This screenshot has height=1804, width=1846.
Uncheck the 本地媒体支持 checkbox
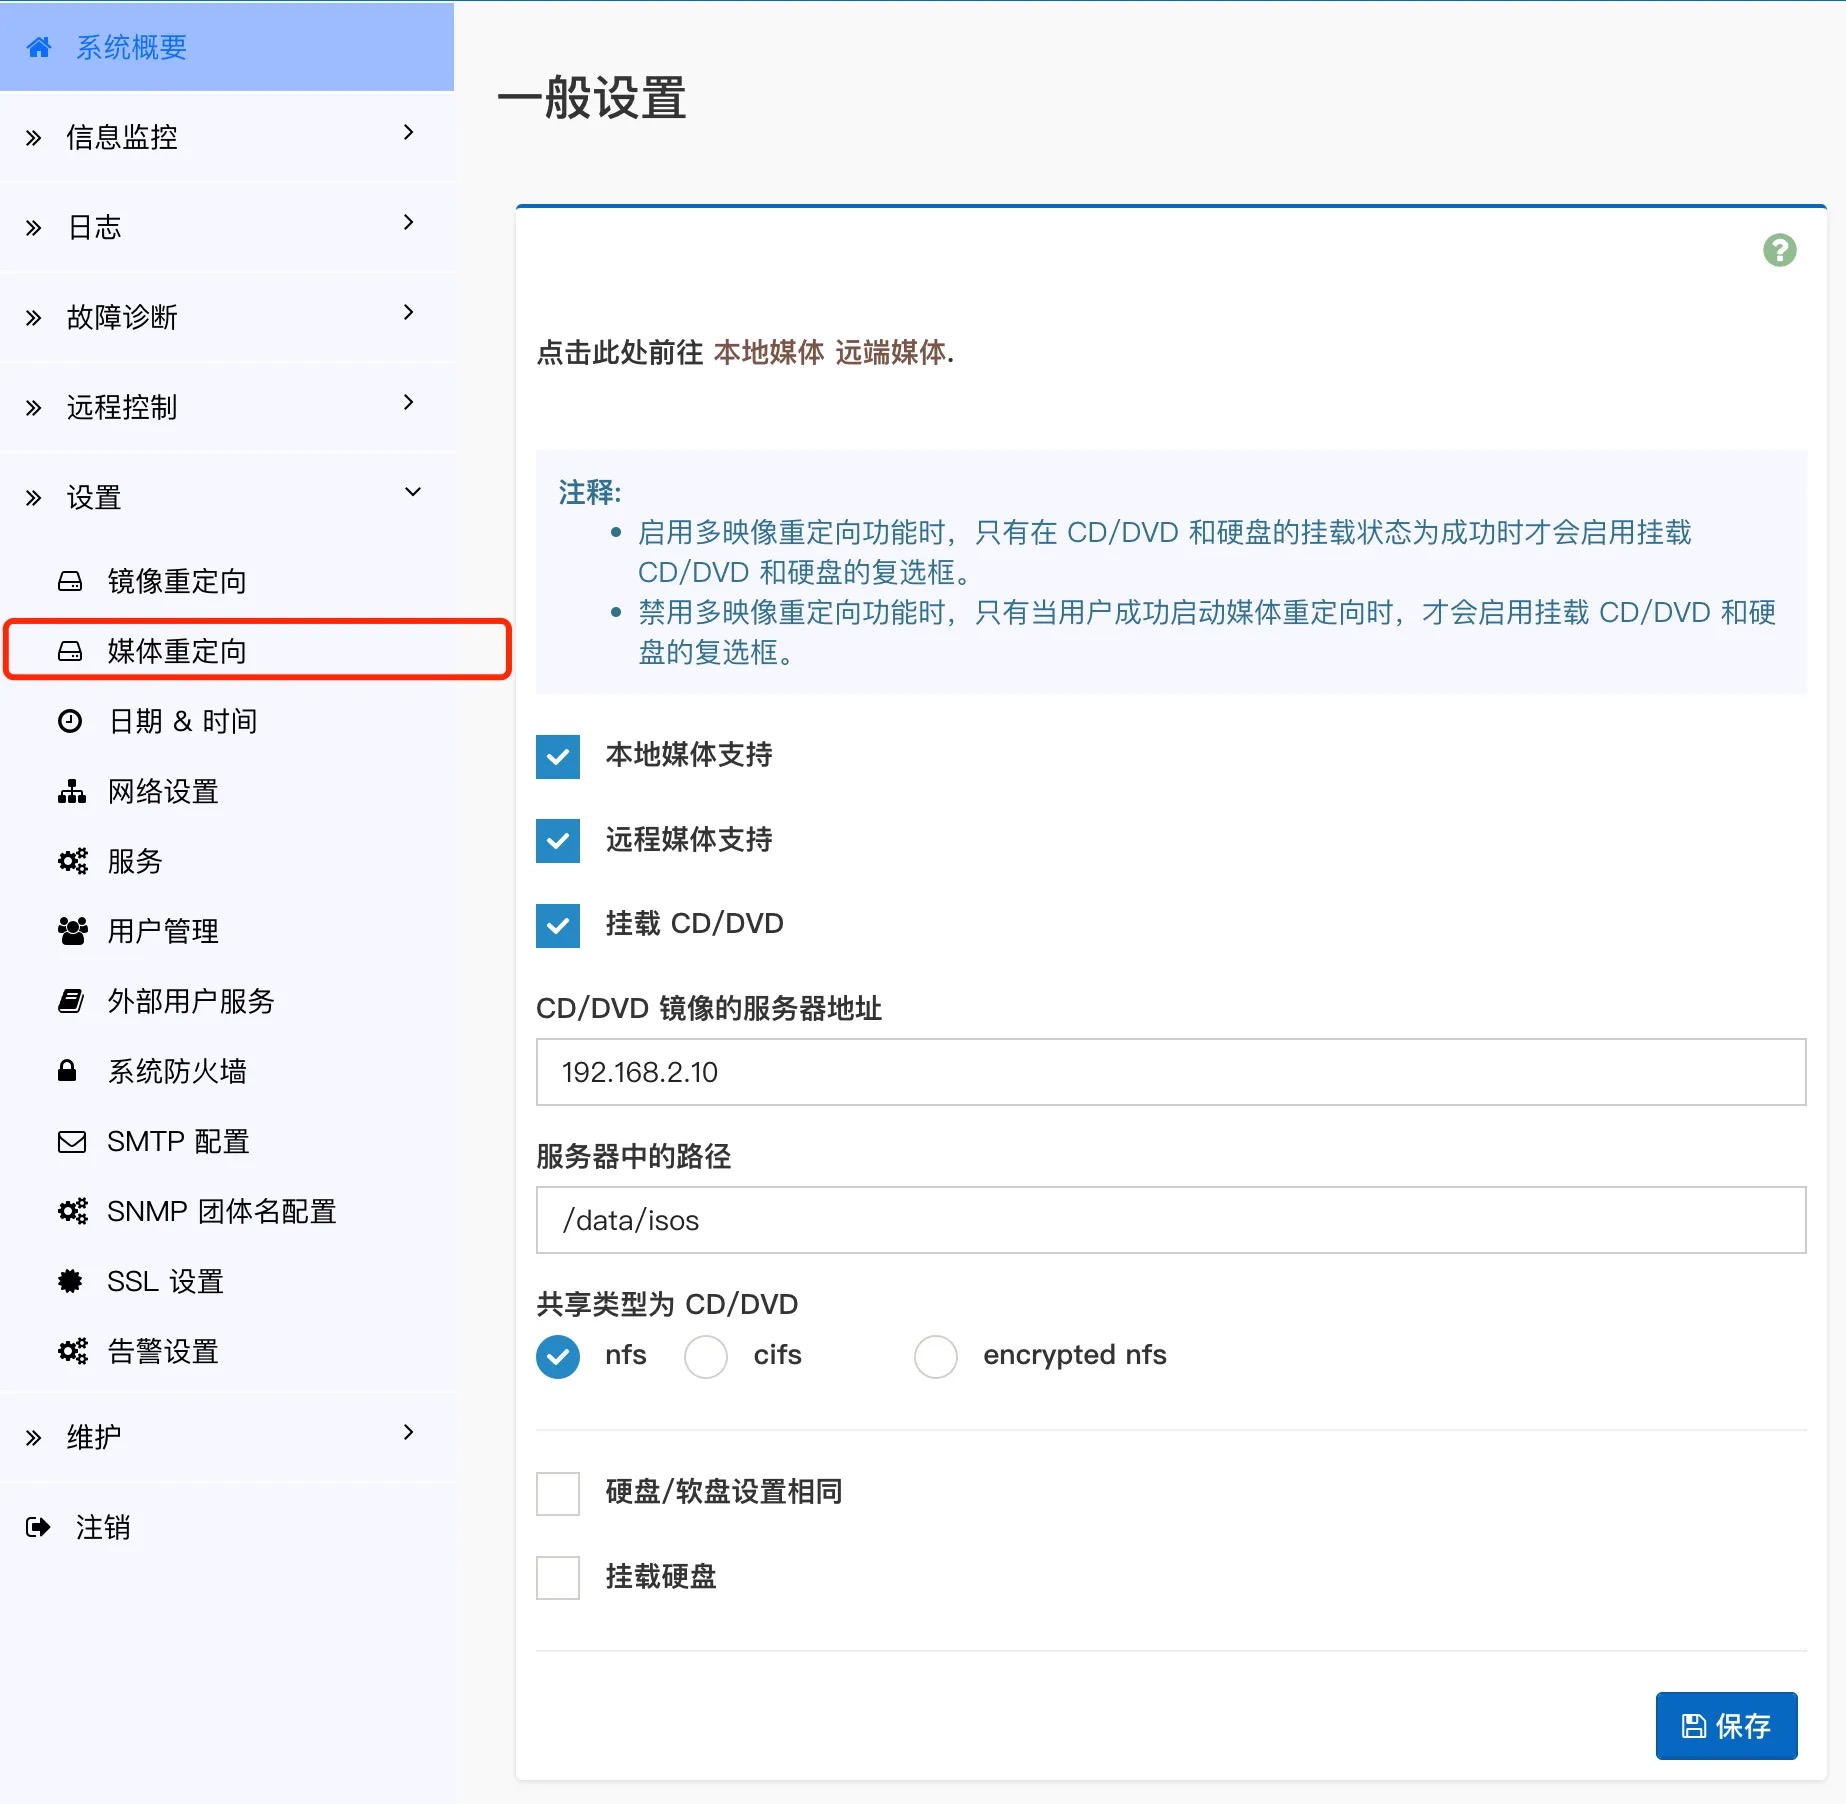click(558, 756)
